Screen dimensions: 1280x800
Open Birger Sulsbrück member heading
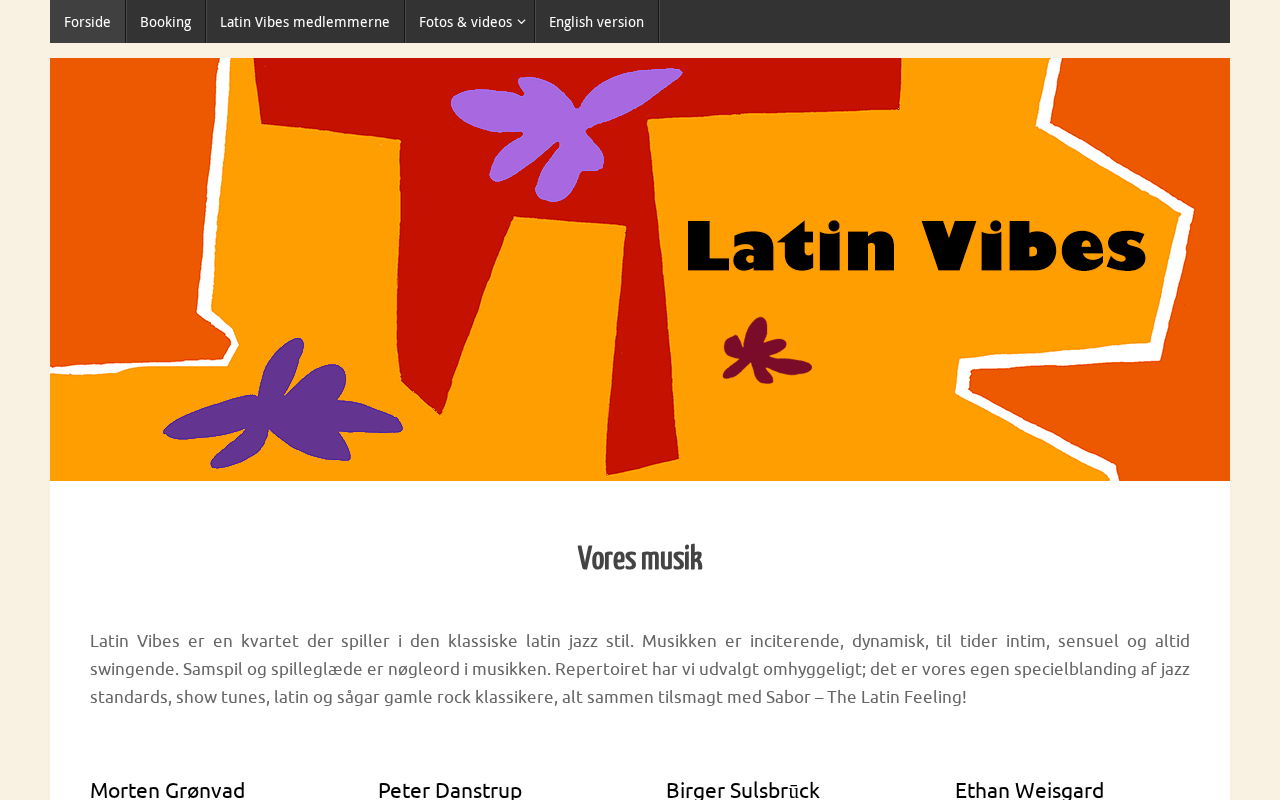click(743, 789)
